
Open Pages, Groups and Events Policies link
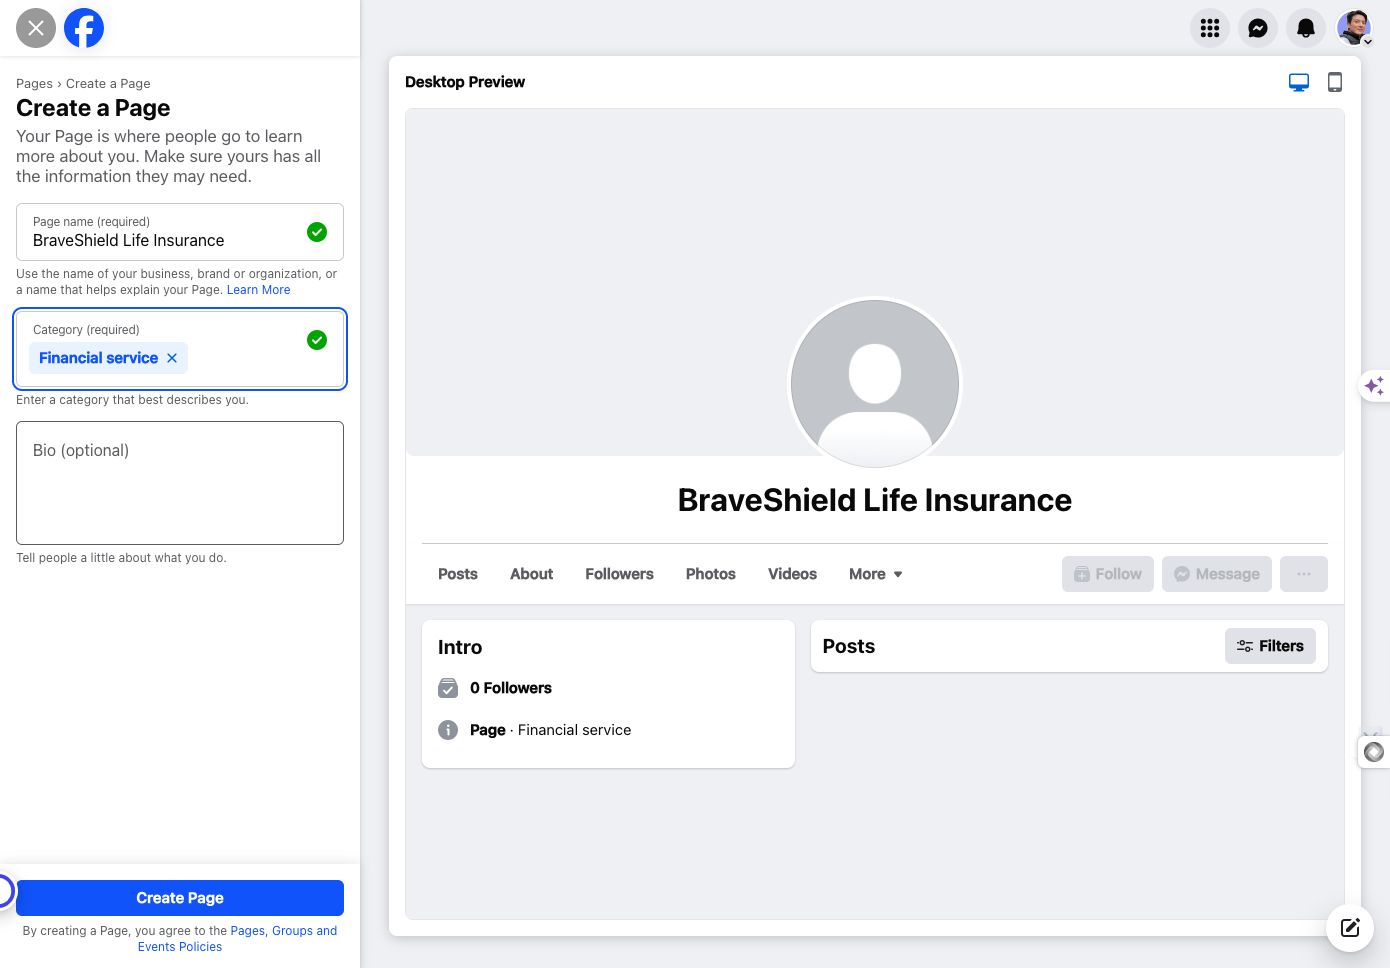(x=237, y=939)
